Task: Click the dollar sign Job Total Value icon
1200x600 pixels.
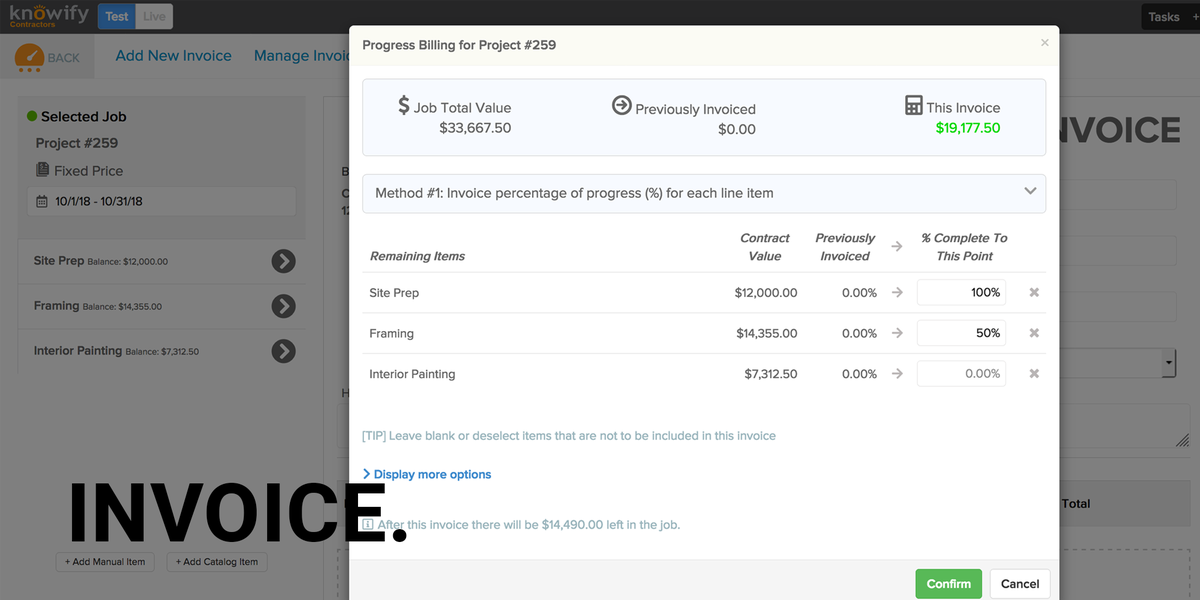Action: pos(403,106)
